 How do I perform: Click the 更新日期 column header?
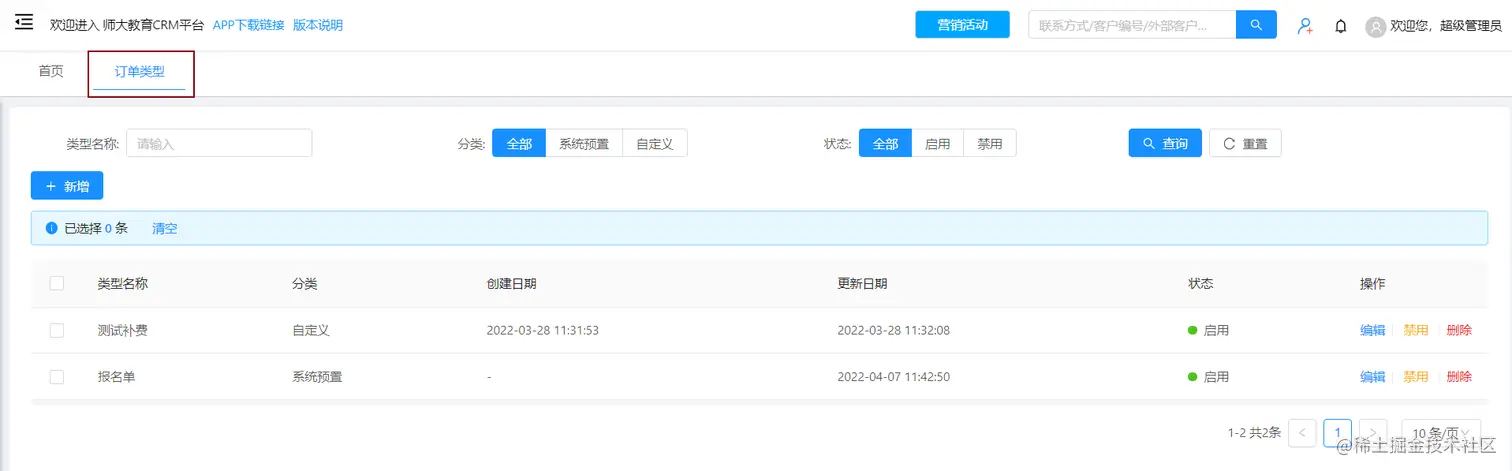coord(862,283)
